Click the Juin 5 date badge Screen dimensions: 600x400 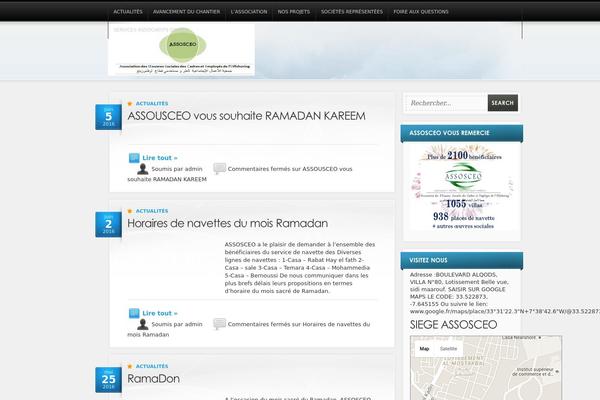(108, 117)
